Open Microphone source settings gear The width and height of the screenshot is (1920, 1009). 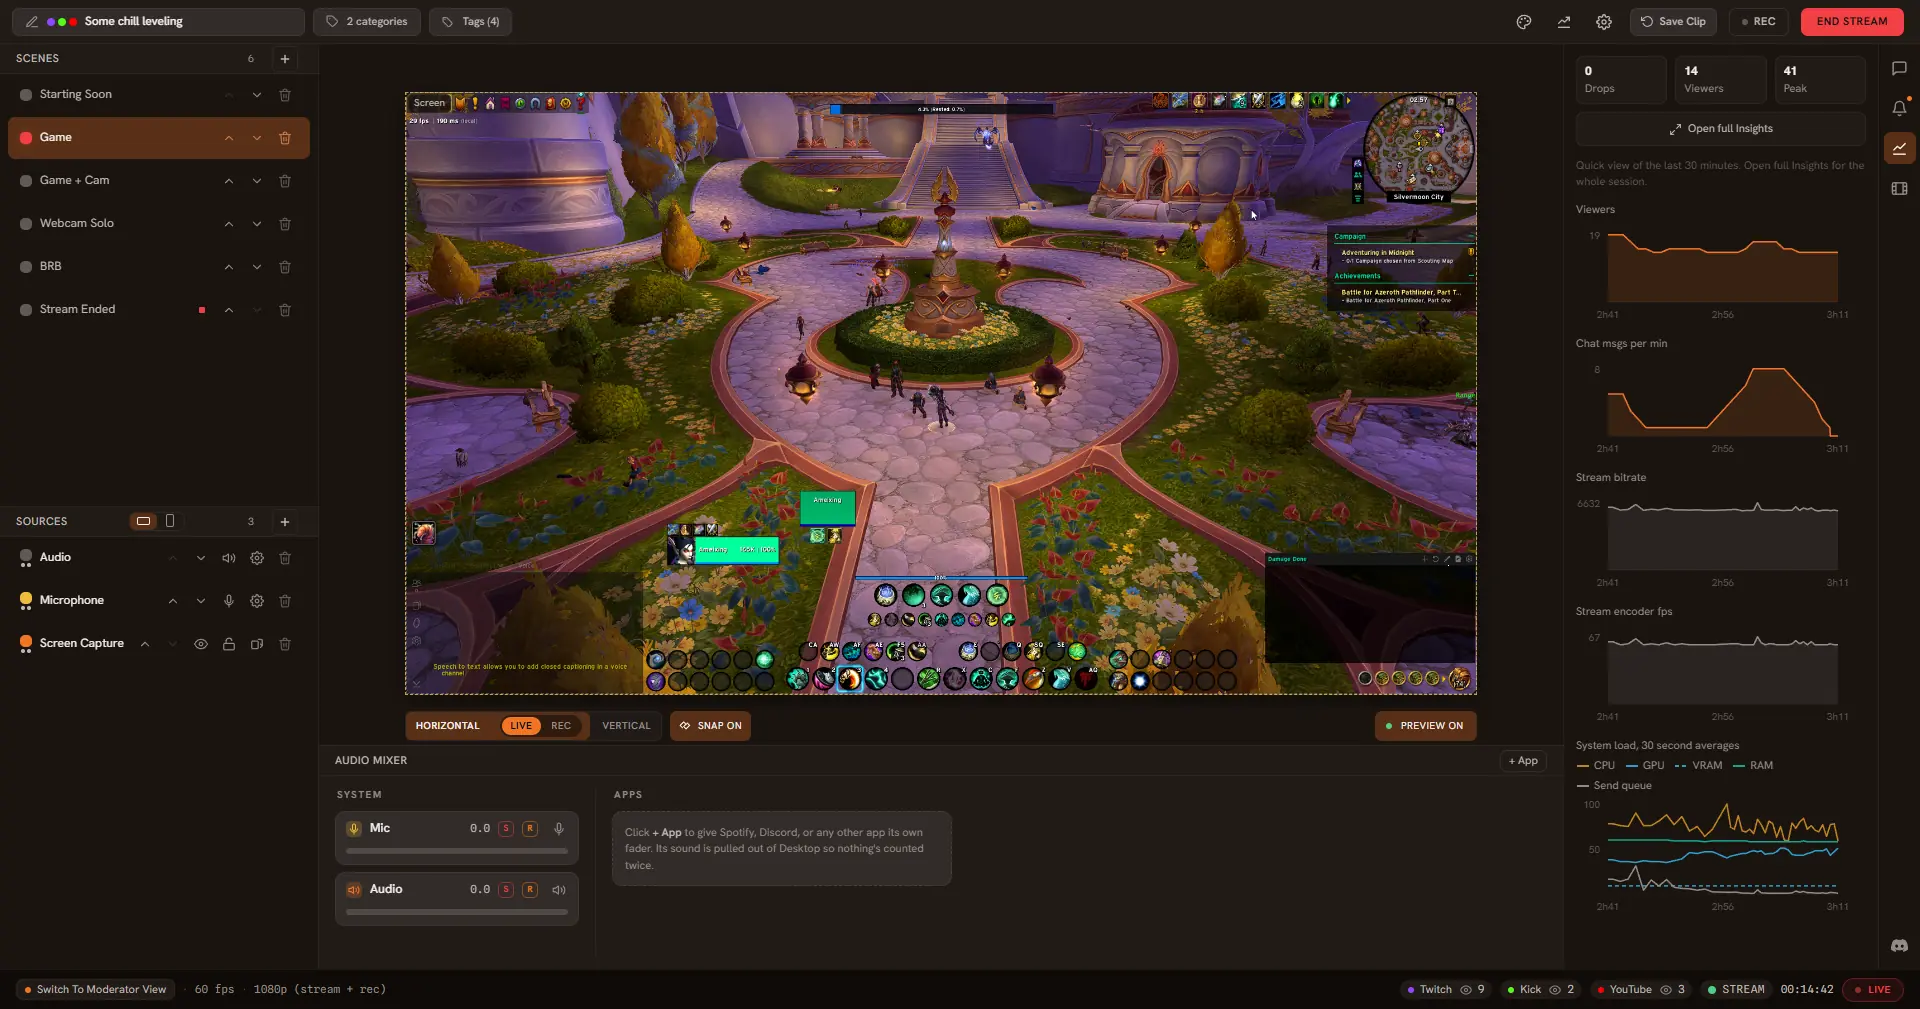coord(257,601)
